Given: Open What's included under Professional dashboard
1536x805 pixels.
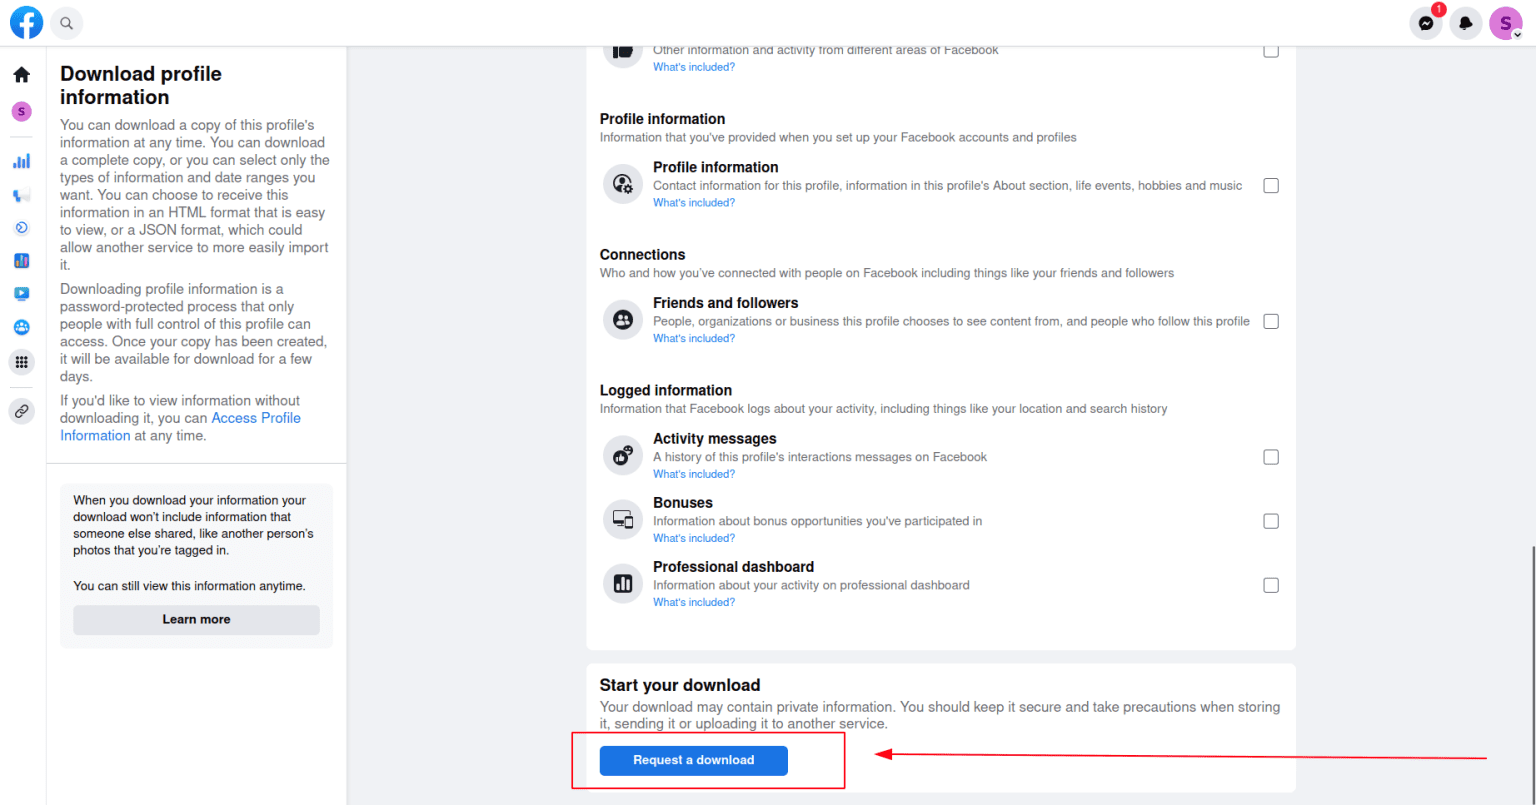Looking at the screenshot, I should pyautogui.click(x=694, y=601).
